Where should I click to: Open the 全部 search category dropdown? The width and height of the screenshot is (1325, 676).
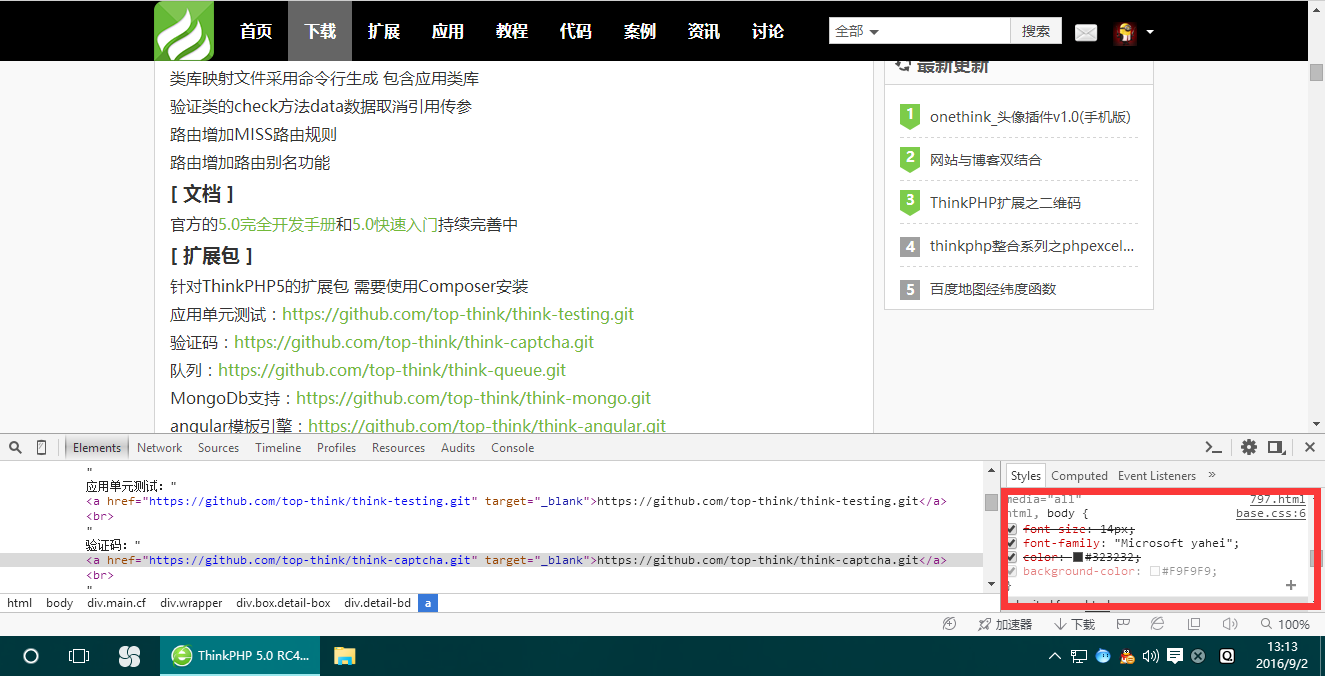point(858,31)
